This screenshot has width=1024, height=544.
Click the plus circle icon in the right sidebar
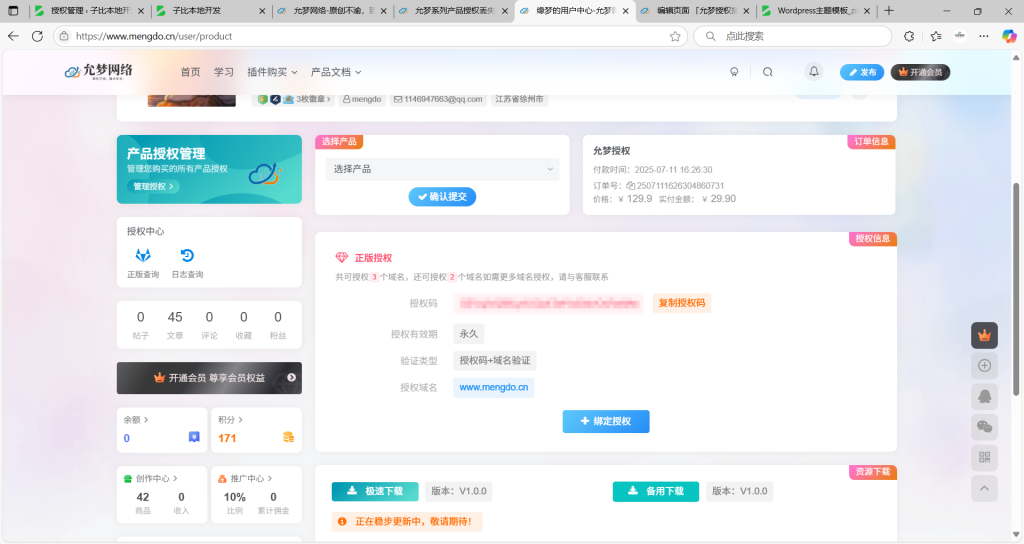pos(984,366)
